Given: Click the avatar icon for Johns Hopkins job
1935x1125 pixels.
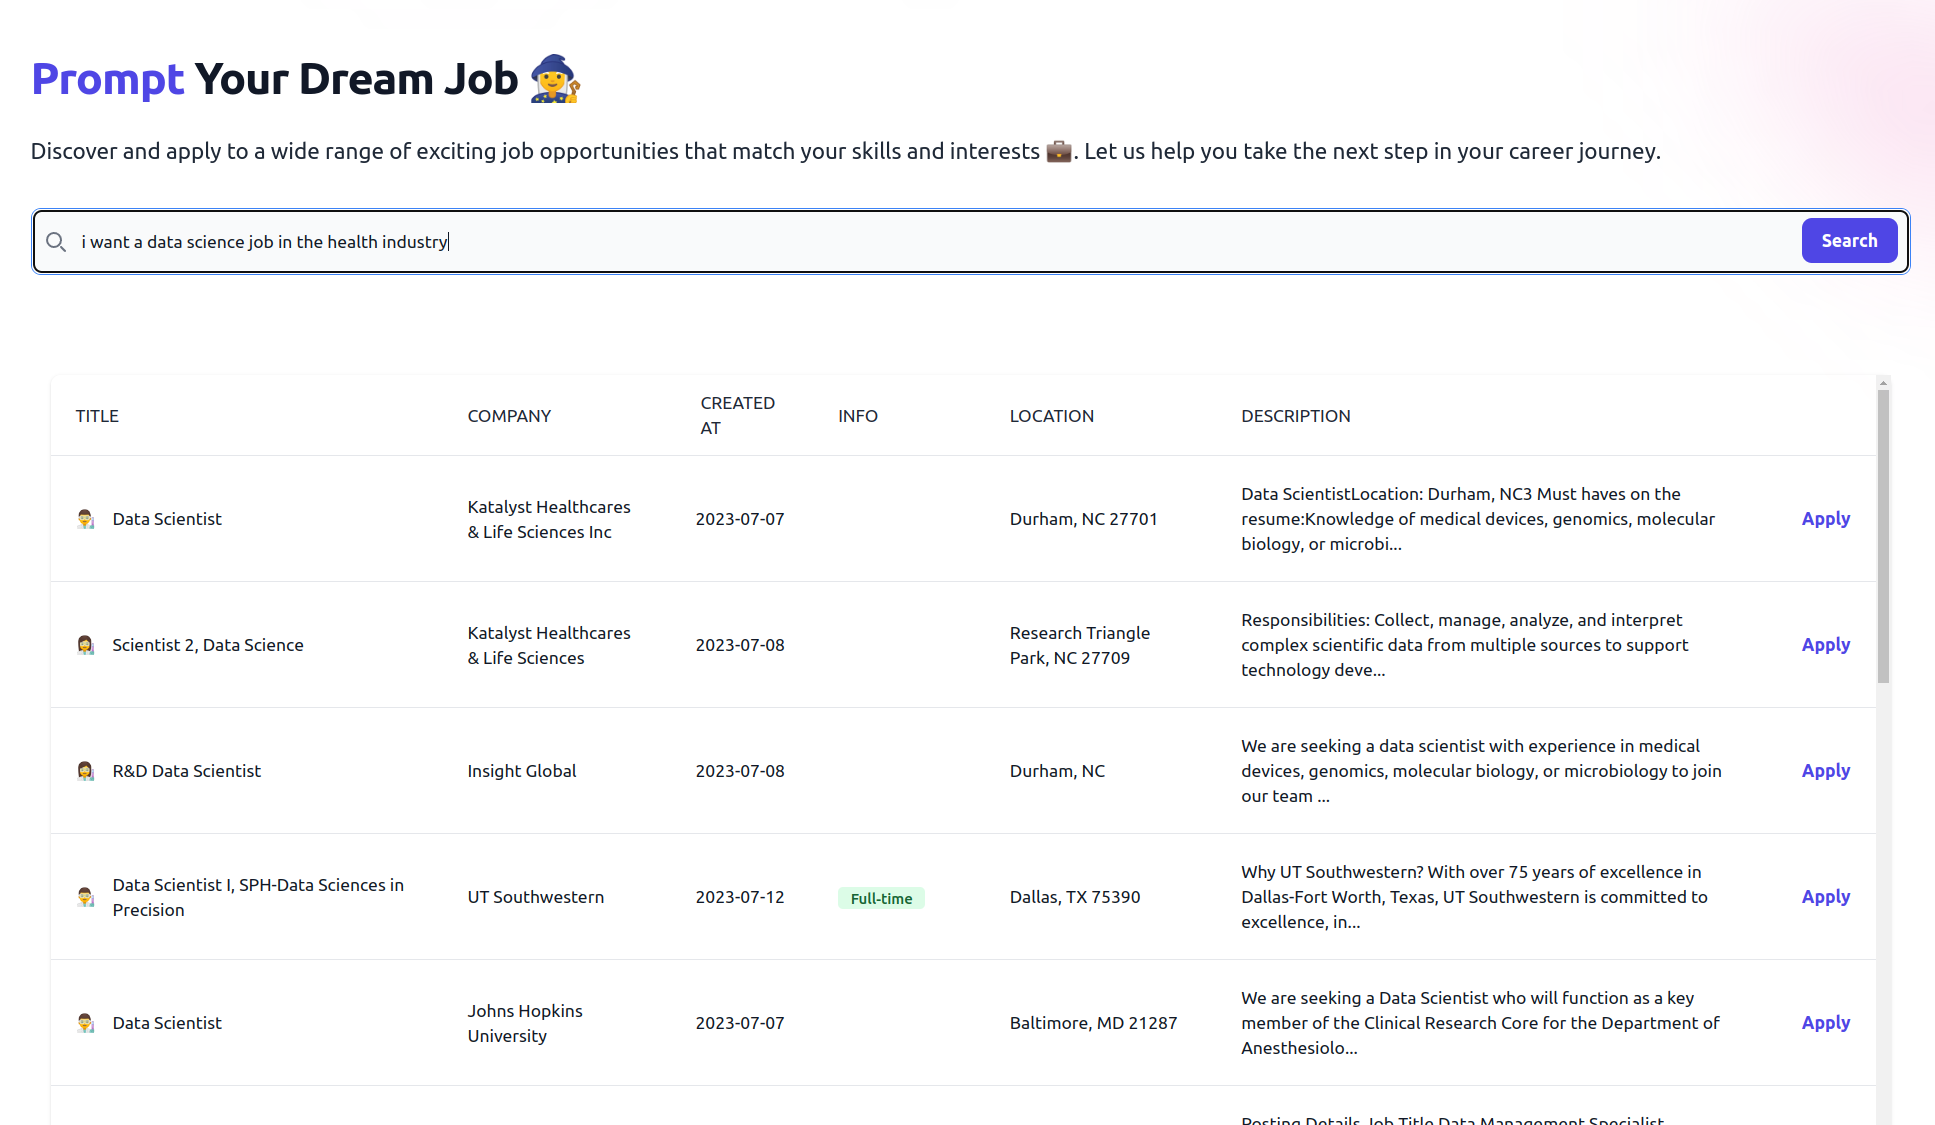Looking at the screenshot, I should click(x=86, y=1023).
